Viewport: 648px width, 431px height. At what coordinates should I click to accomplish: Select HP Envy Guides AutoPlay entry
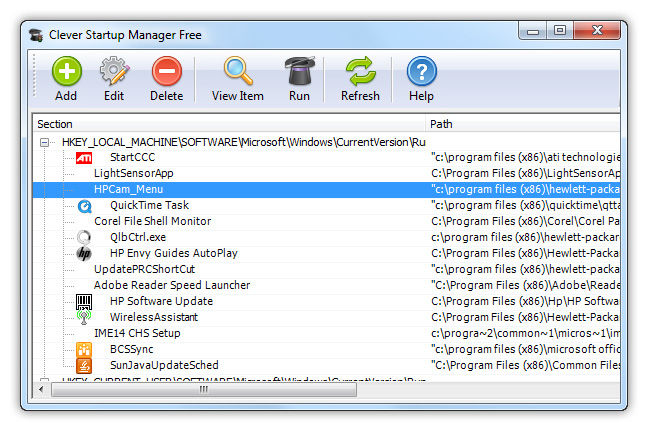coord(174,253)
